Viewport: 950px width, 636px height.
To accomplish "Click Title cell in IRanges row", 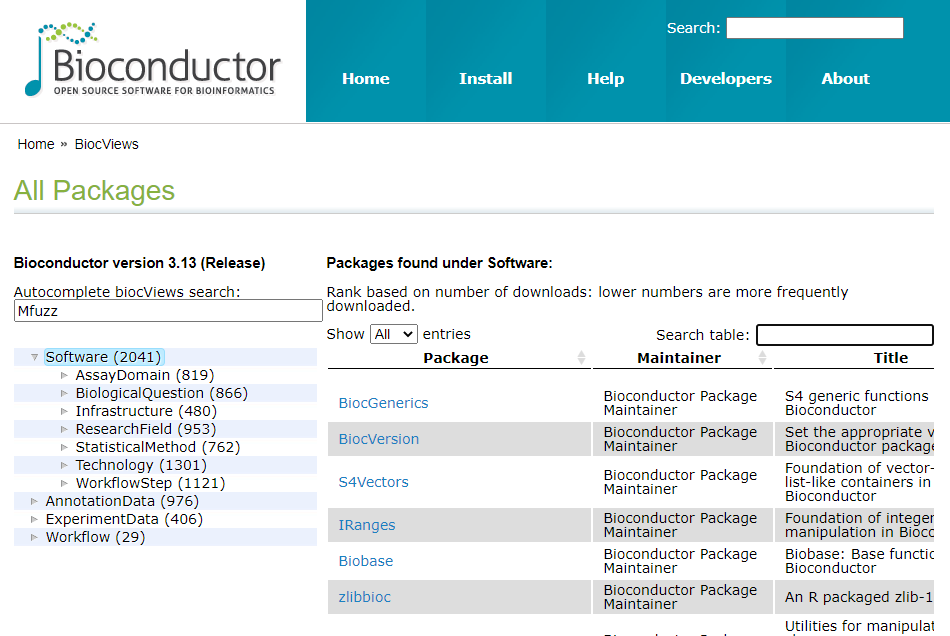I will click(x=854, y=525).
